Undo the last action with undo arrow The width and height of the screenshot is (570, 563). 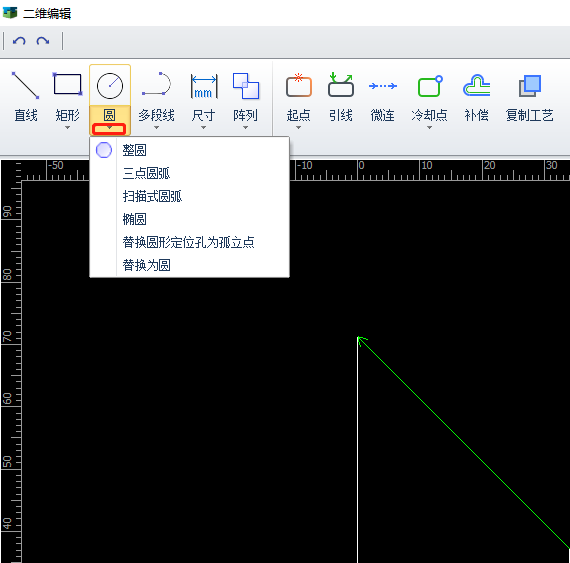click(19, 41)
